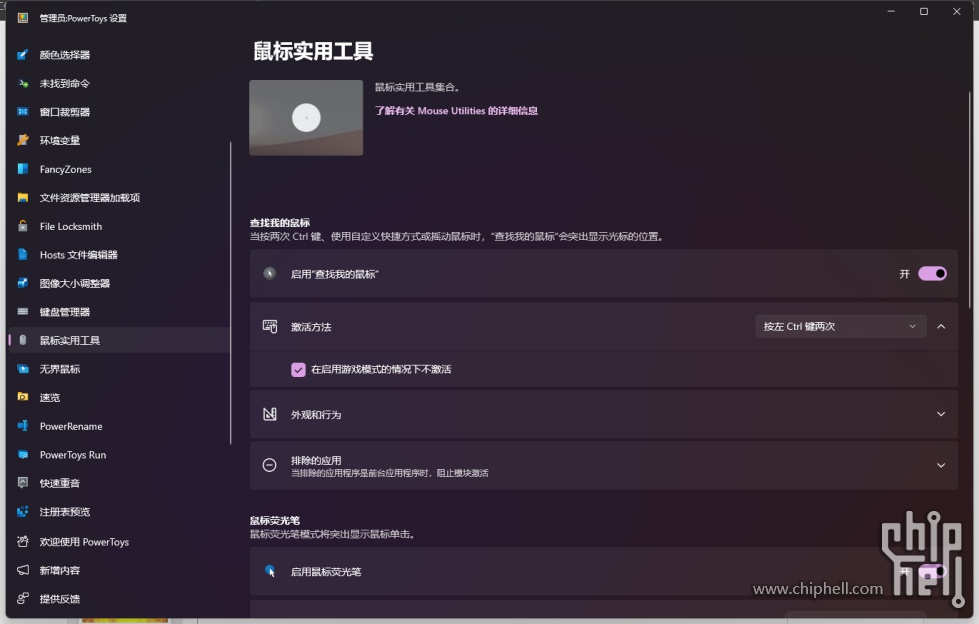Click the 外观和行为 appearance icon
Screen dimensions: 979x624
click(x=270, y=414)
